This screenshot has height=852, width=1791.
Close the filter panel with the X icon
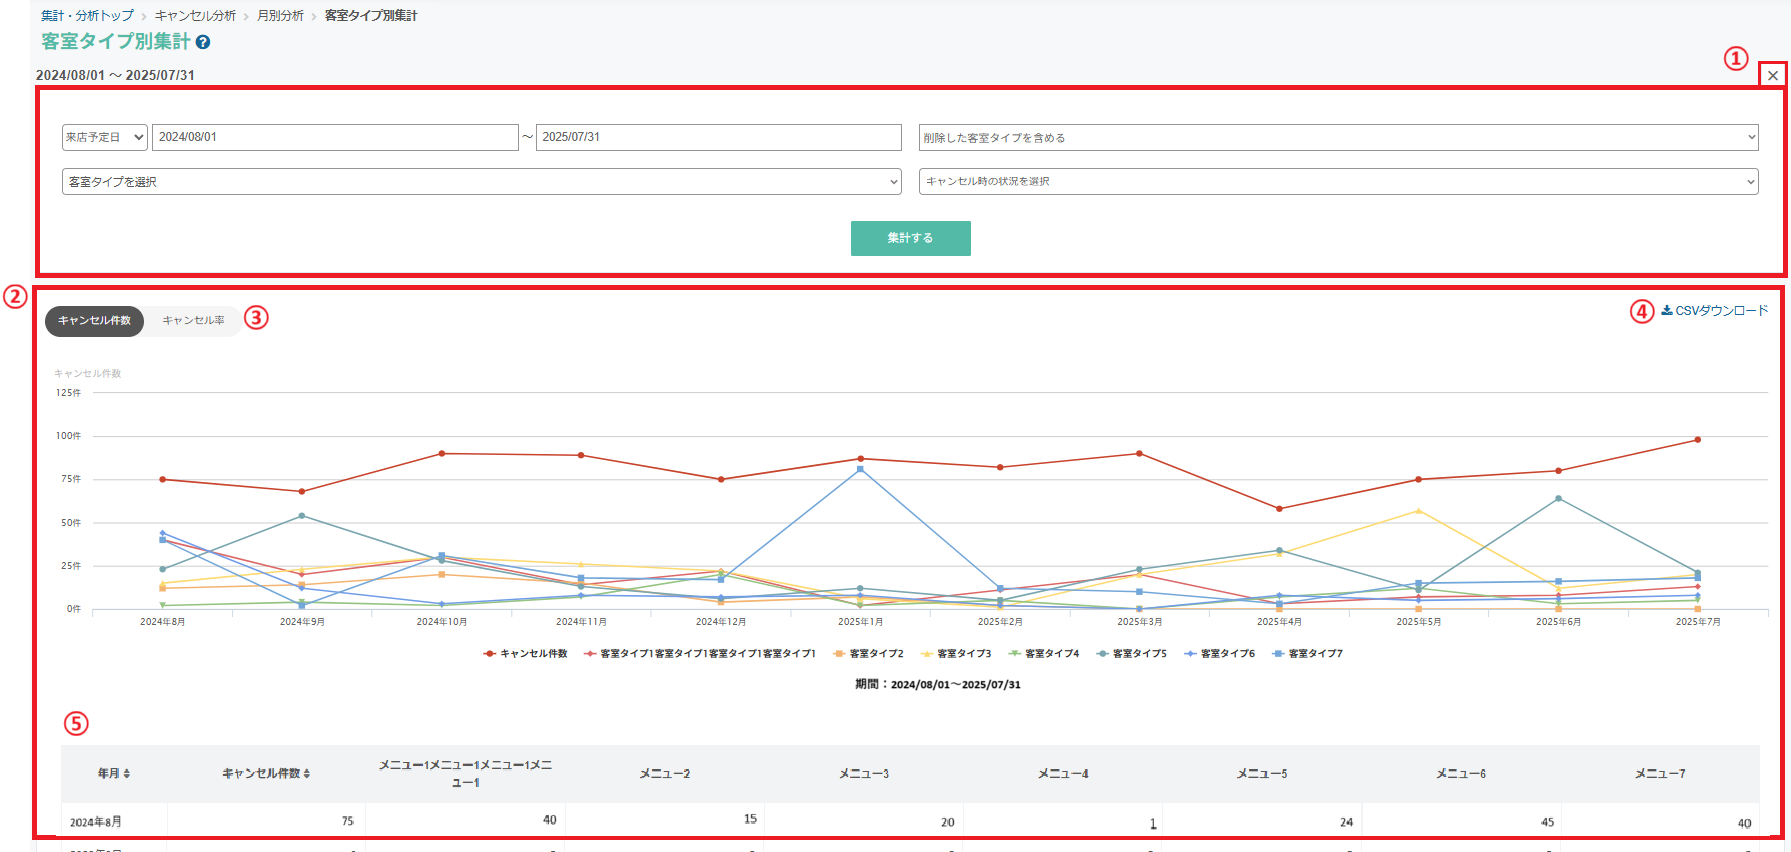pos(1773,75)
